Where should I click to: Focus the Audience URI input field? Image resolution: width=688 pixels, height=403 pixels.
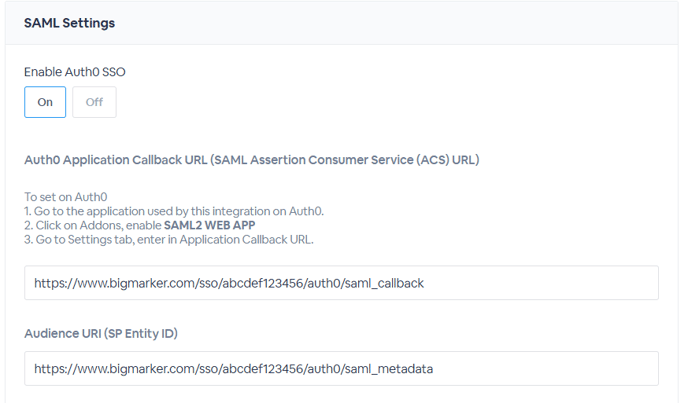tap(341, 368)
